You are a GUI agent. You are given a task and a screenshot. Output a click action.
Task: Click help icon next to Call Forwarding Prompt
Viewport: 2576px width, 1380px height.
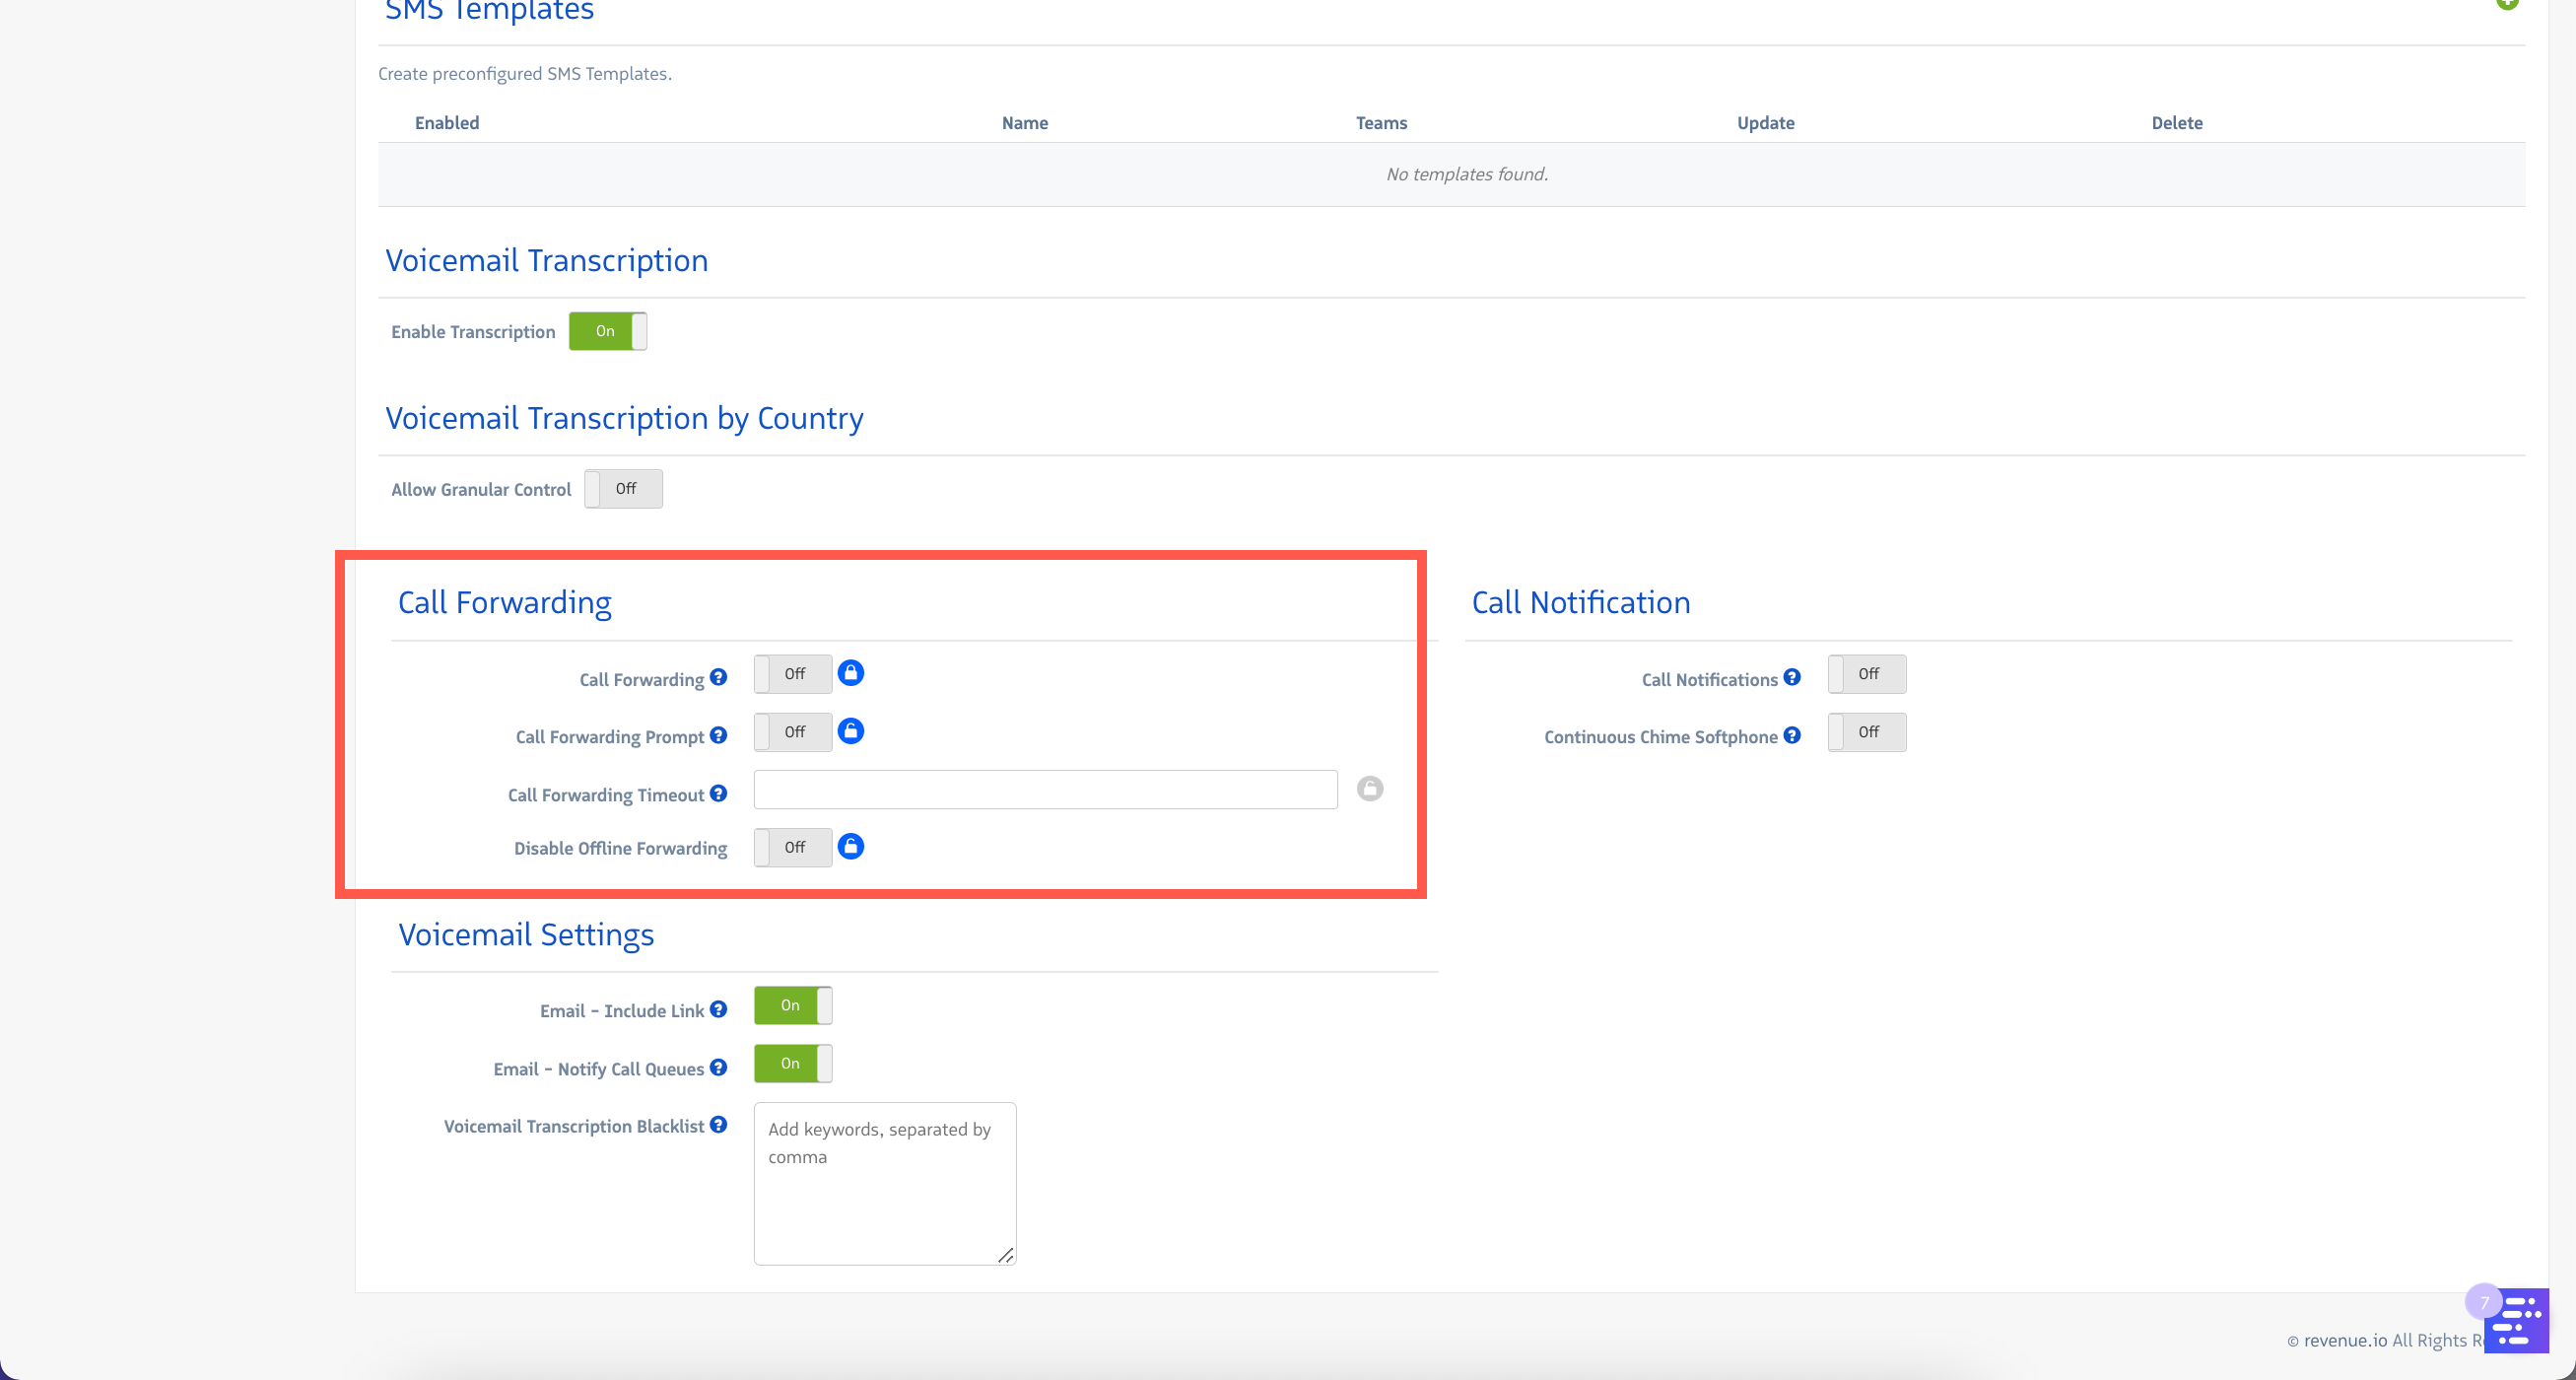[x=718, y=736]
